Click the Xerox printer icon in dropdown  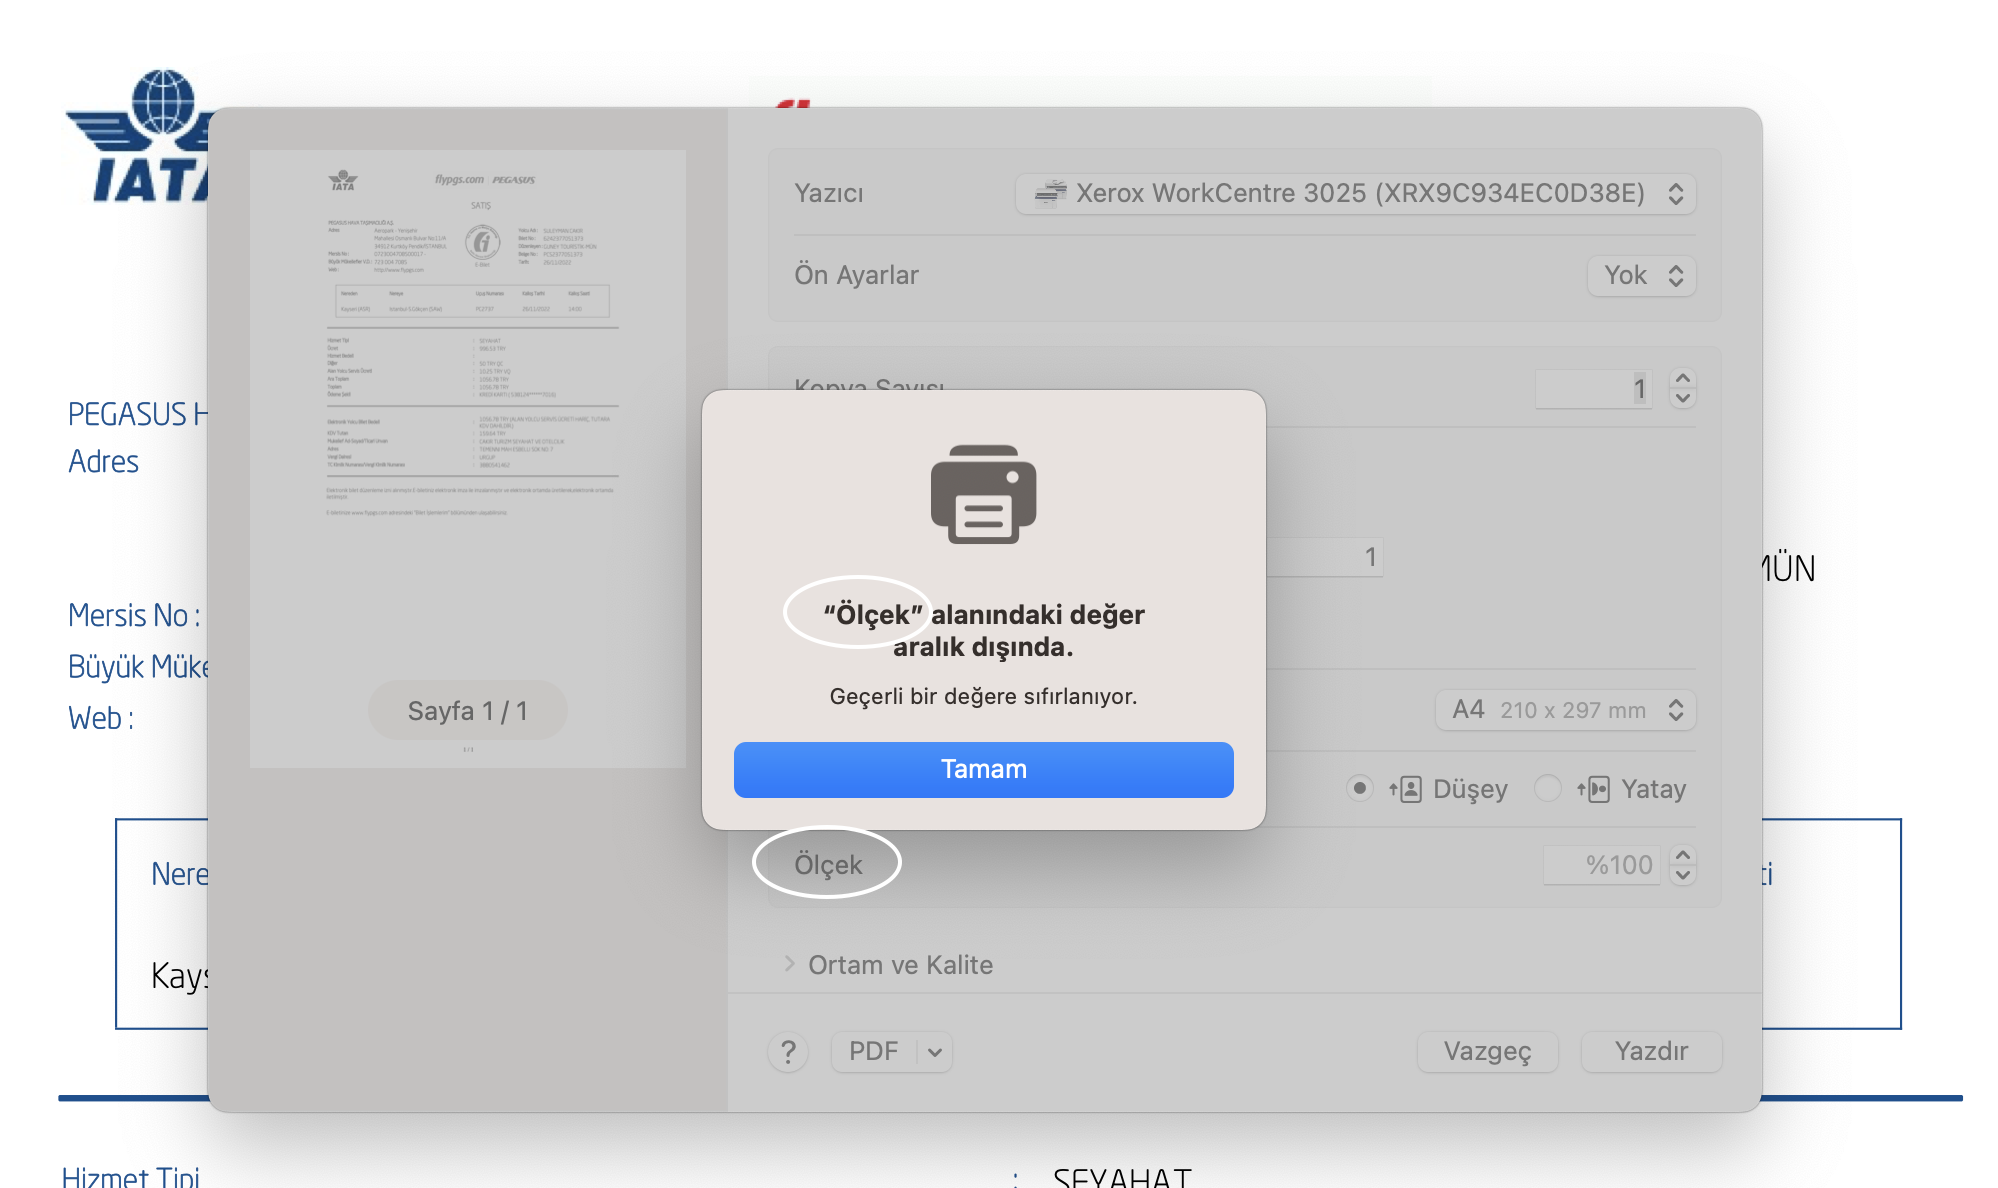pyautogui.click(x=1050, y=193)
